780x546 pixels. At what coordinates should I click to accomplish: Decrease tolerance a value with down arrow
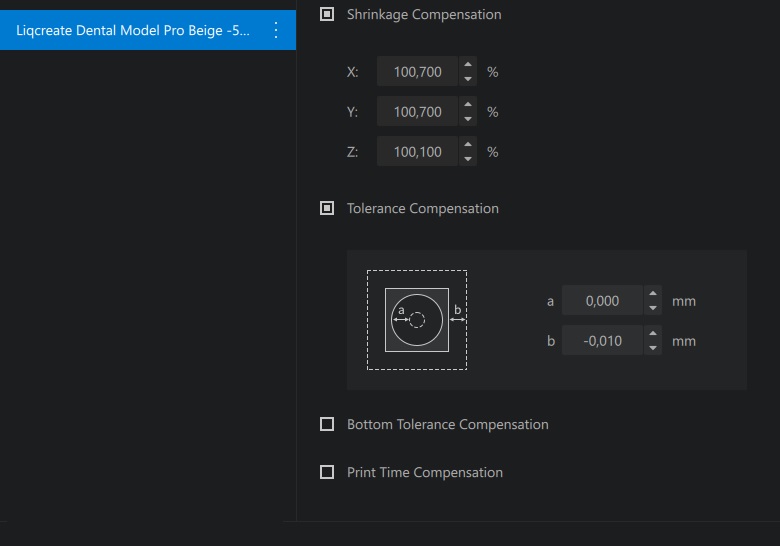653,308
